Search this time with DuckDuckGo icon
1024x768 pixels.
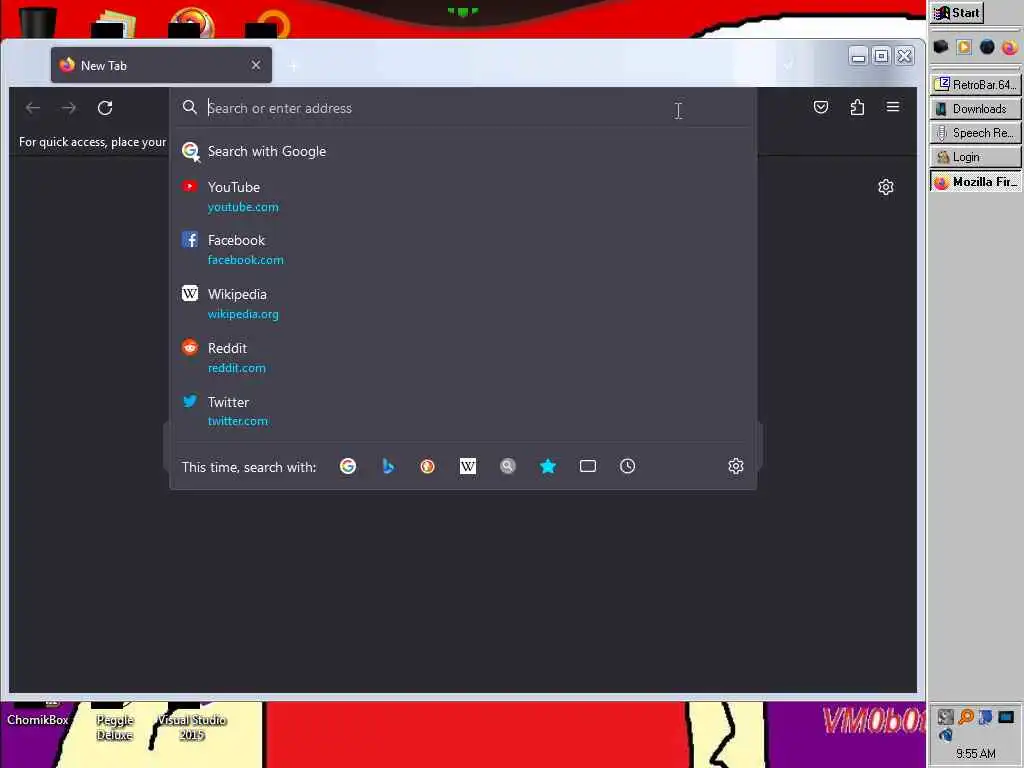pos(428,466)
